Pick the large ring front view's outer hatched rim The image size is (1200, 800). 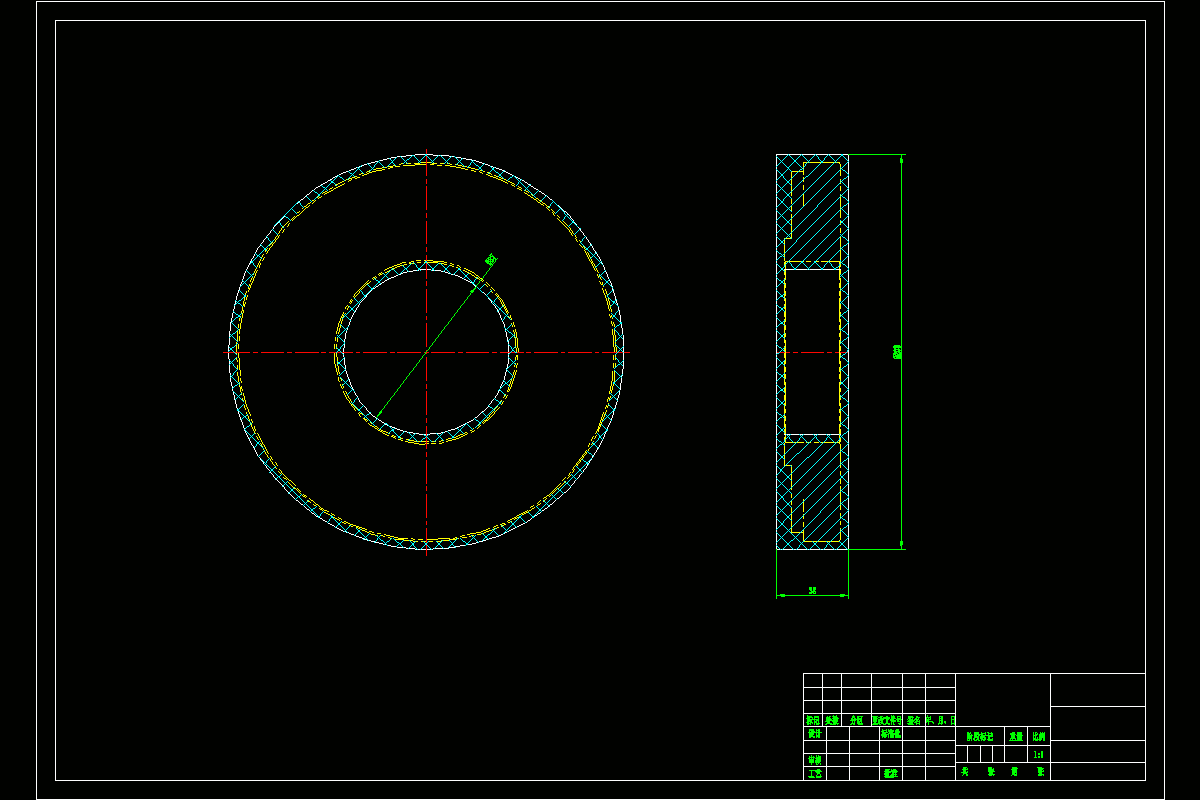tap(427, 160)
